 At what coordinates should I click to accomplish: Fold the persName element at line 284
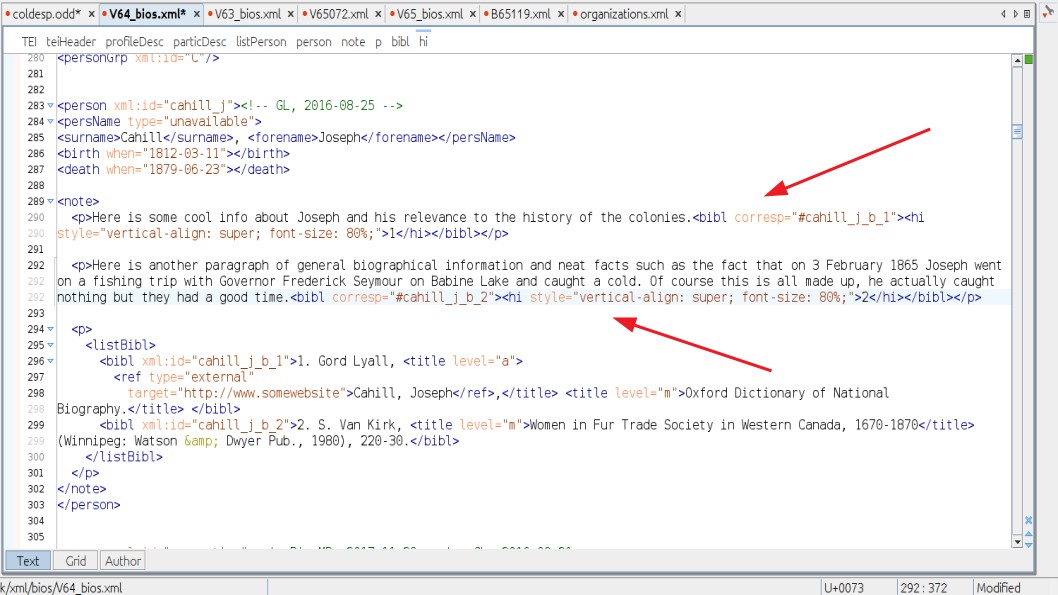point(50,122)
